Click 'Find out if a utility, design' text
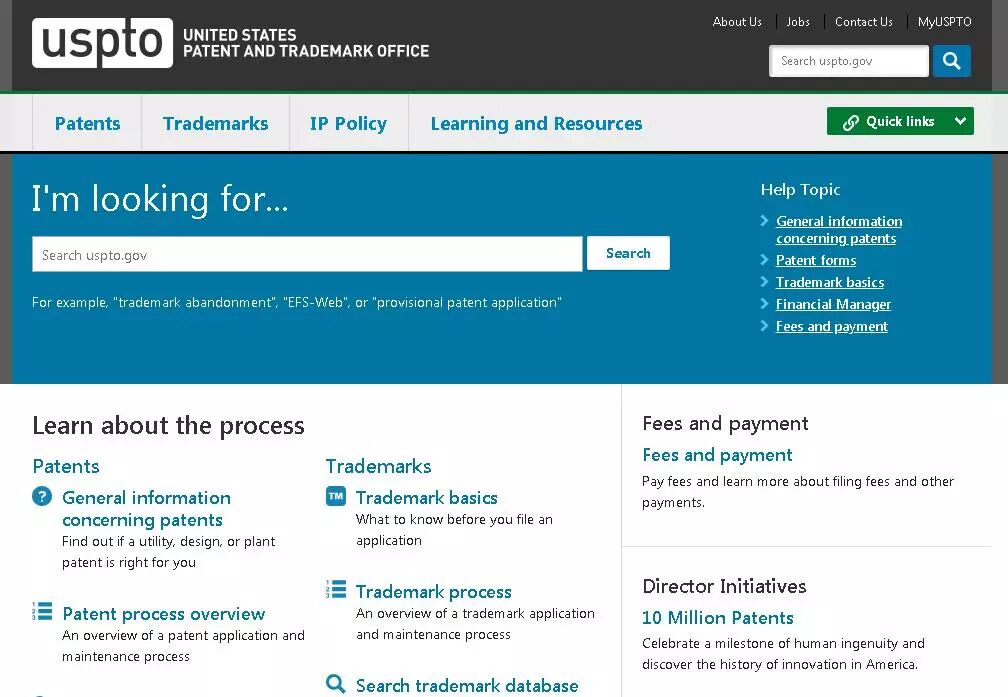 (x=168, y=552)
